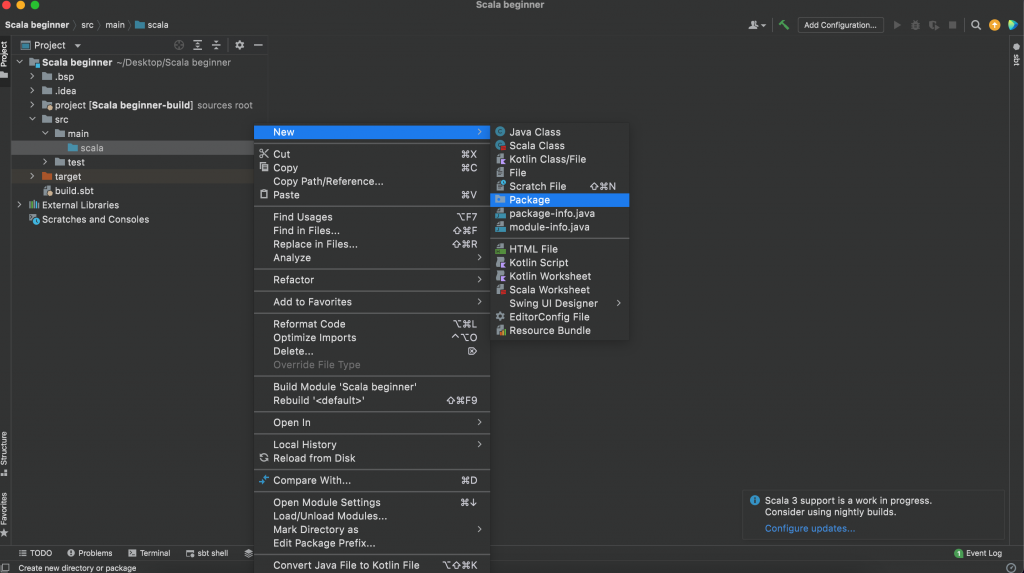Select build.sbt file in tree
1024x573 pixels.
pyautogui.click(x=68, y=191)
